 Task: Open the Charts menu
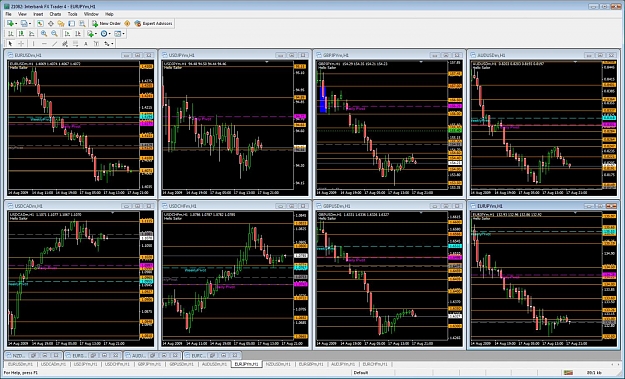click(55, 14)
